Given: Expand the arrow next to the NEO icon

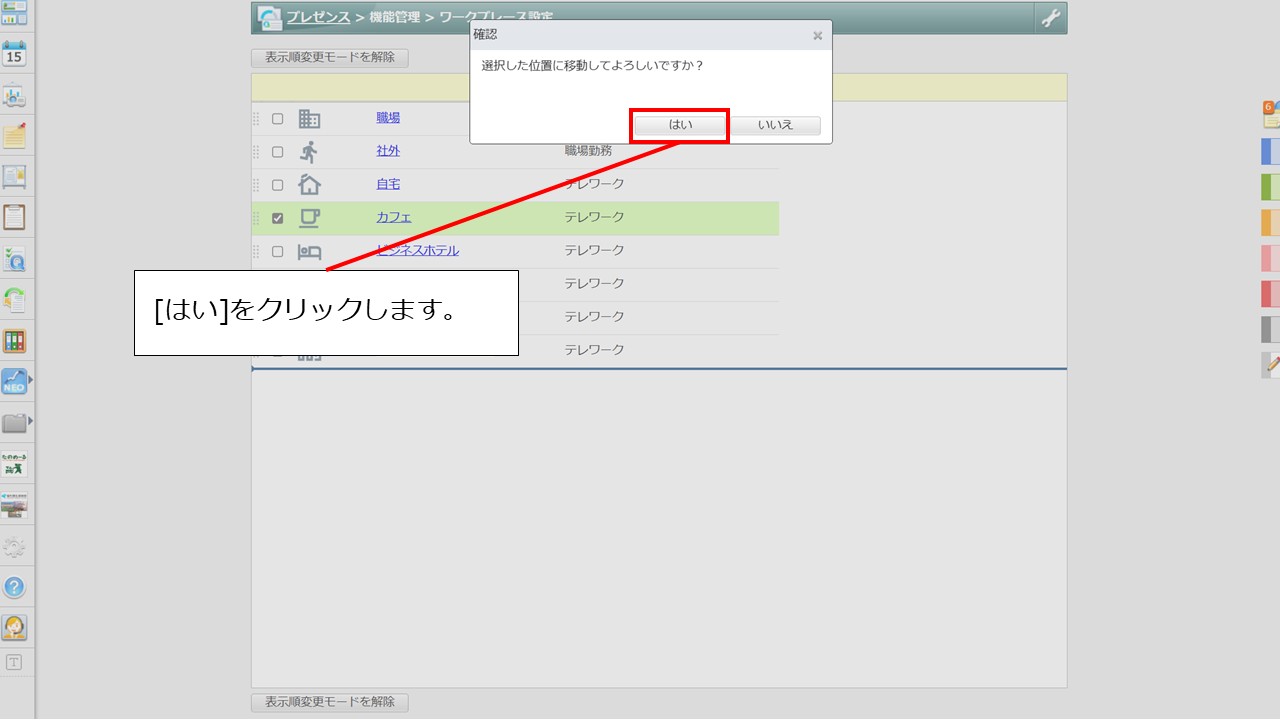Looking at the screenshot, I should coord(29,382).
